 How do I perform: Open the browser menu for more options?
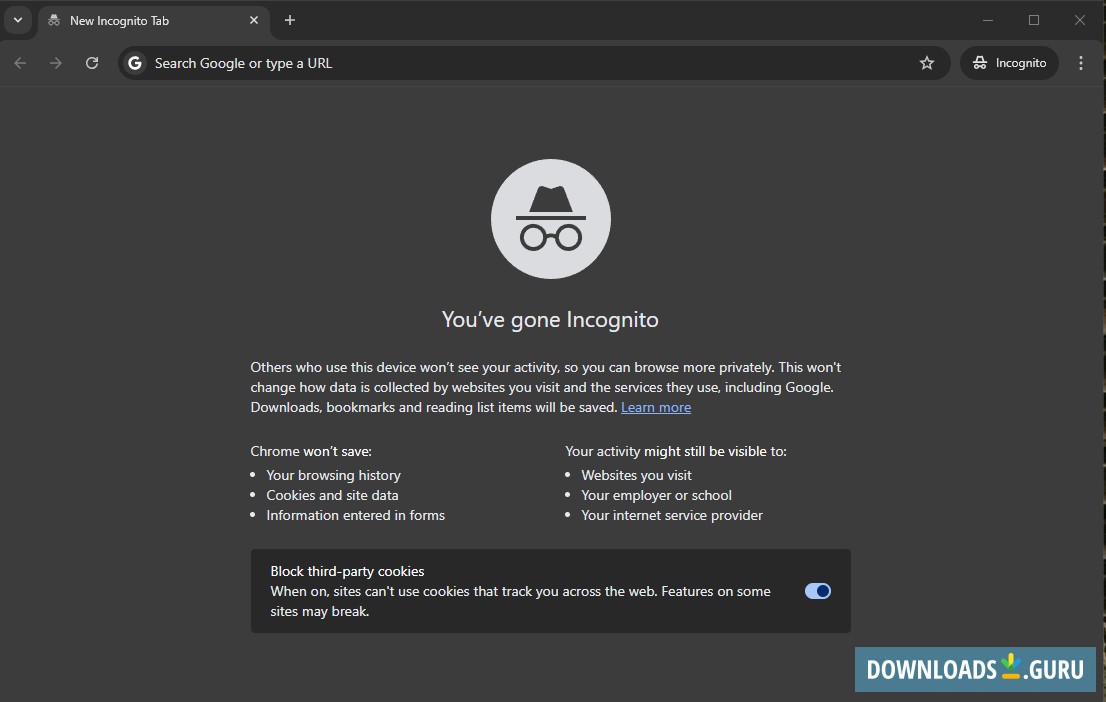point(1080,62)
